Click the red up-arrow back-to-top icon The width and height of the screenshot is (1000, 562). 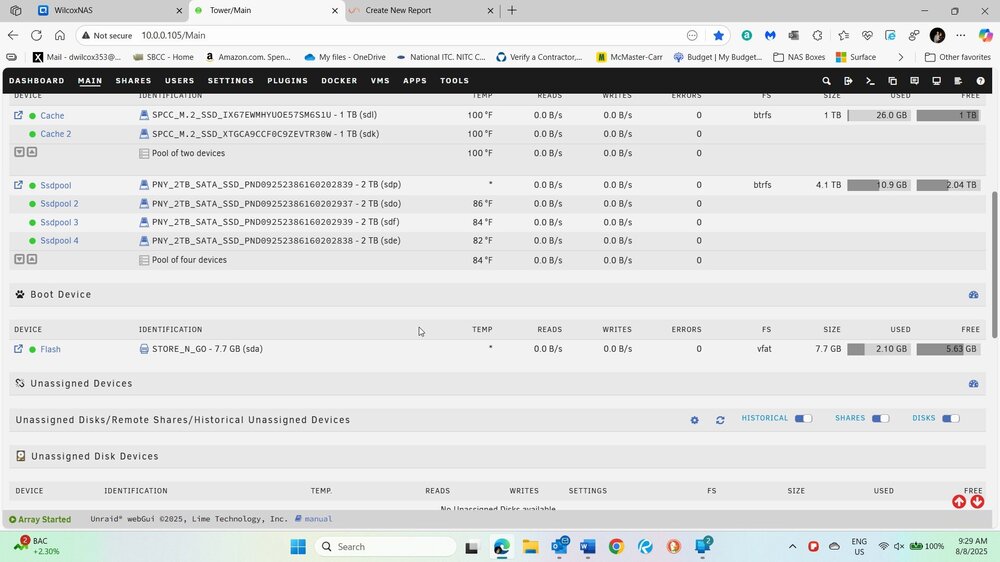[959, 502]
